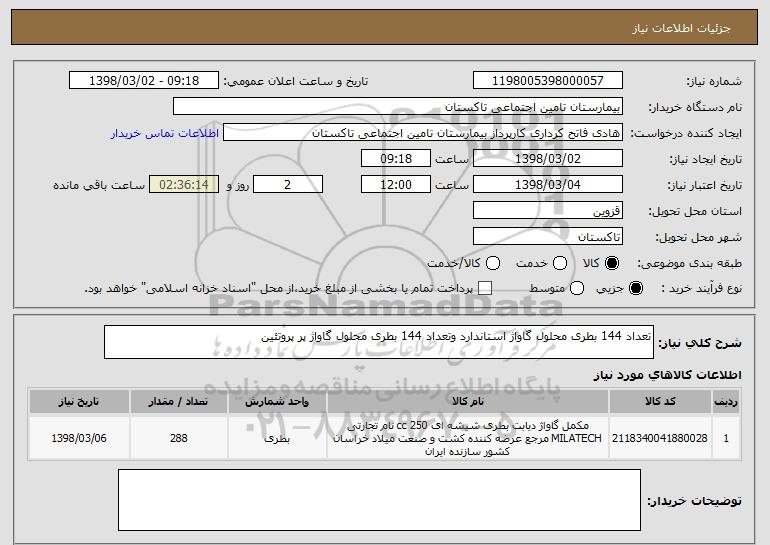The height and width of the screenshot is (545, 770).
Task: Click the واحد شمارش column header
Action: [x=277, y=402]
